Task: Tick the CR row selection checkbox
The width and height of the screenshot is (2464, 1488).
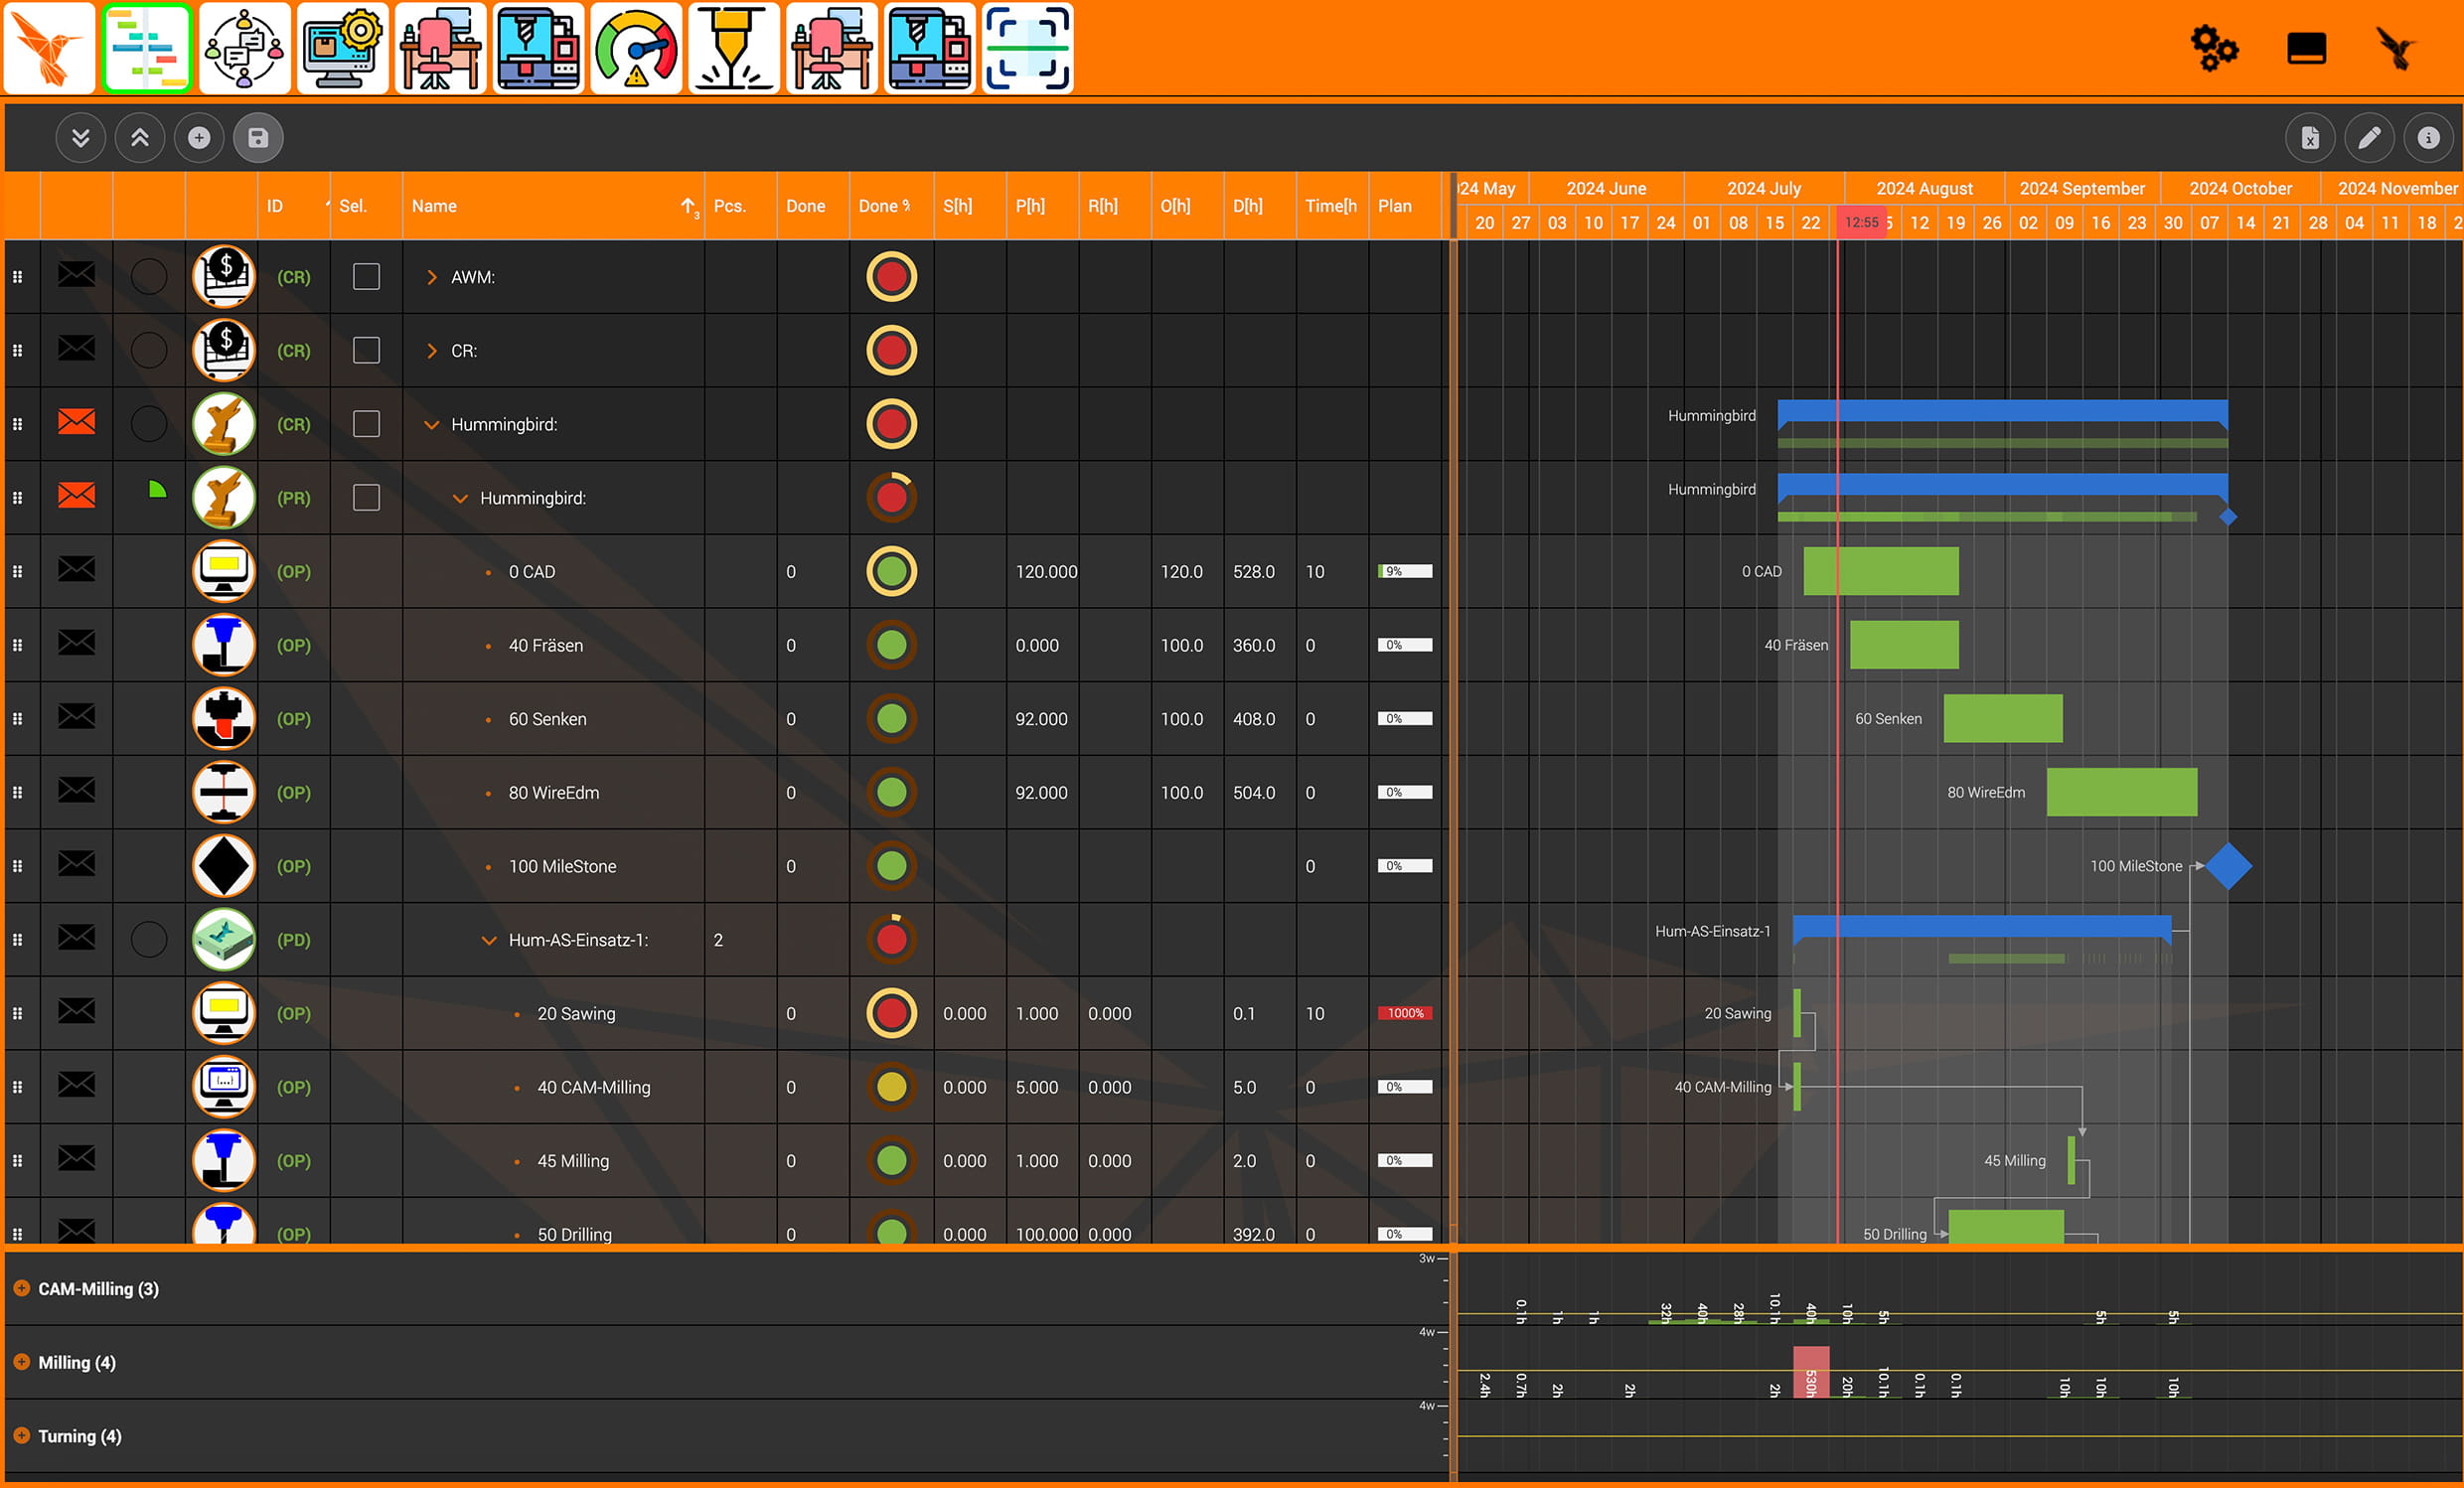Action: click(x=366, y=350)
